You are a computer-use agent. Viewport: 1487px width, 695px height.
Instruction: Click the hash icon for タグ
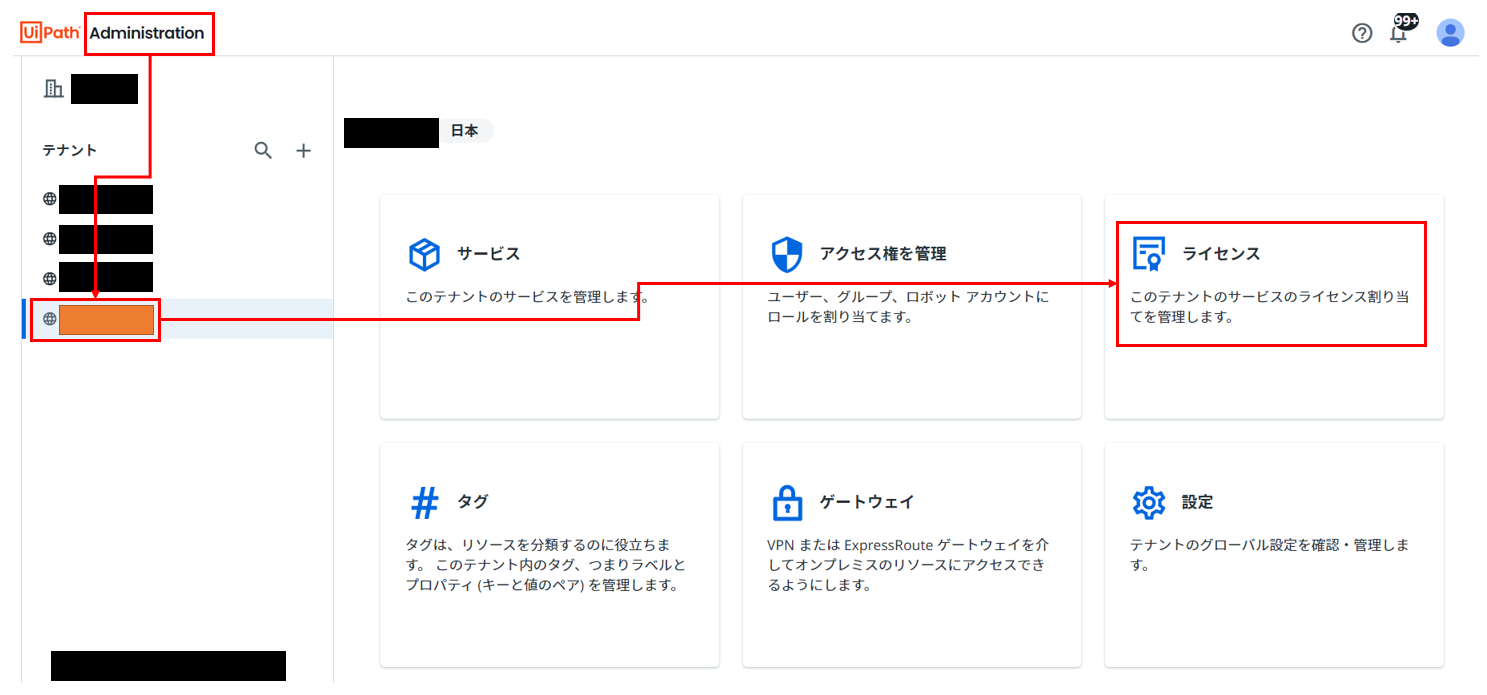[x=425, y=503]
